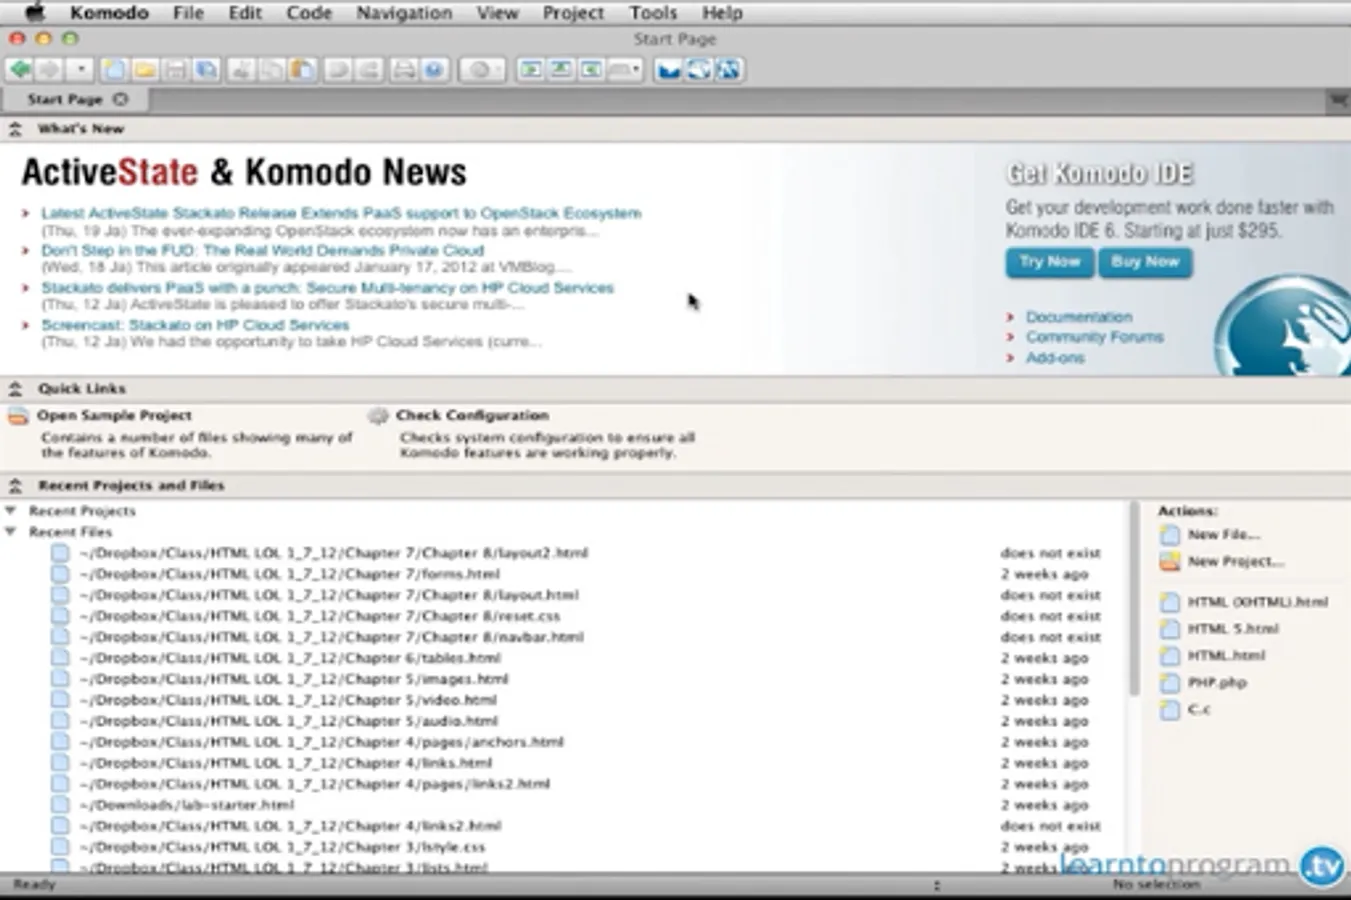Click Check Configuration quick link
The image size is (1351, 900).
point(472,415)
